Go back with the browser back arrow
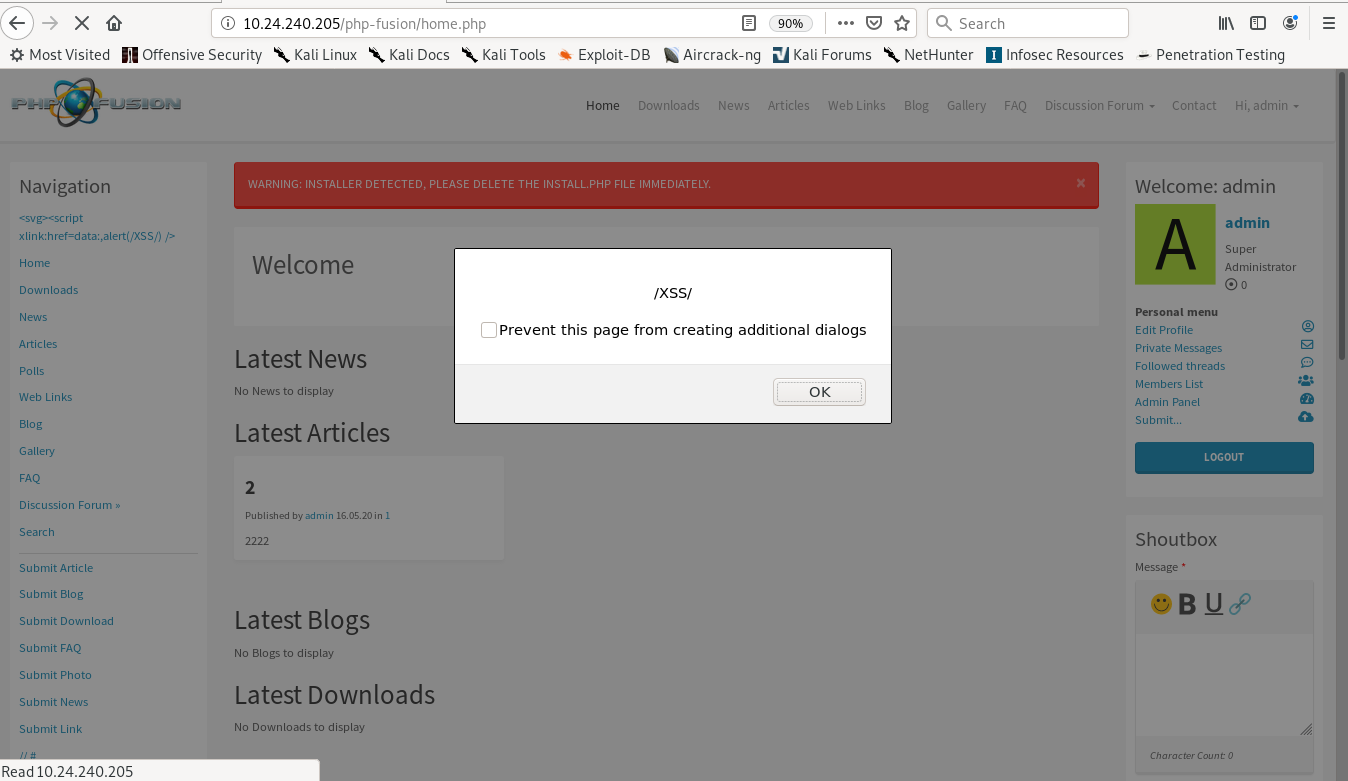Image resolution: width=1348 pixels, height=781 pixels. click(x=17, y=23)
